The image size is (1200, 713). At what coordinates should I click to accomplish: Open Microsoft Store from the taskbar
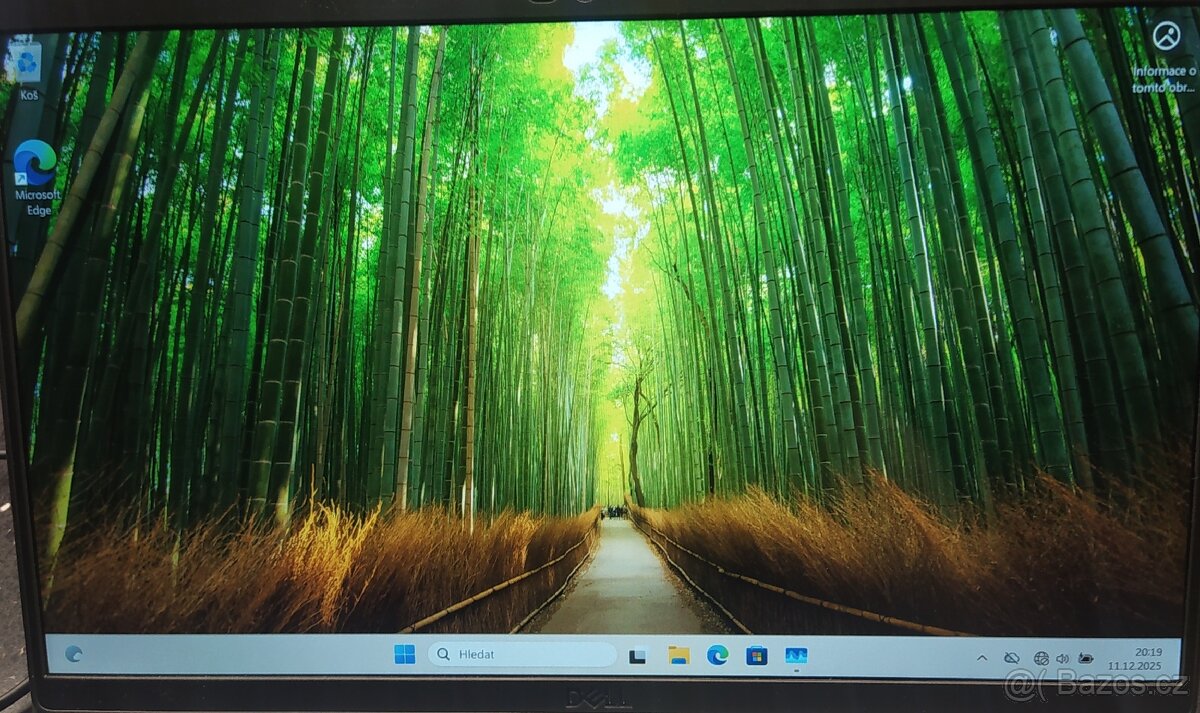click(757, 656)
